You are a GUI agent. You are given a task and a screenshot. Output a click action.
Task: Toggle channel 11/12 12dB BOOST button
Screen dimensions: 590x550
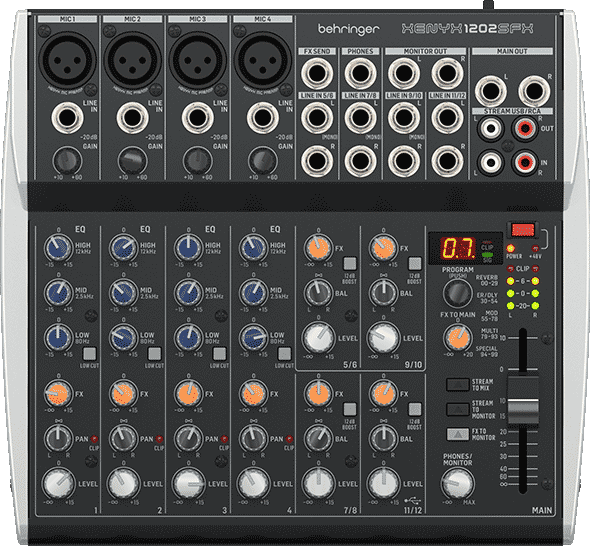click(415, 409)
